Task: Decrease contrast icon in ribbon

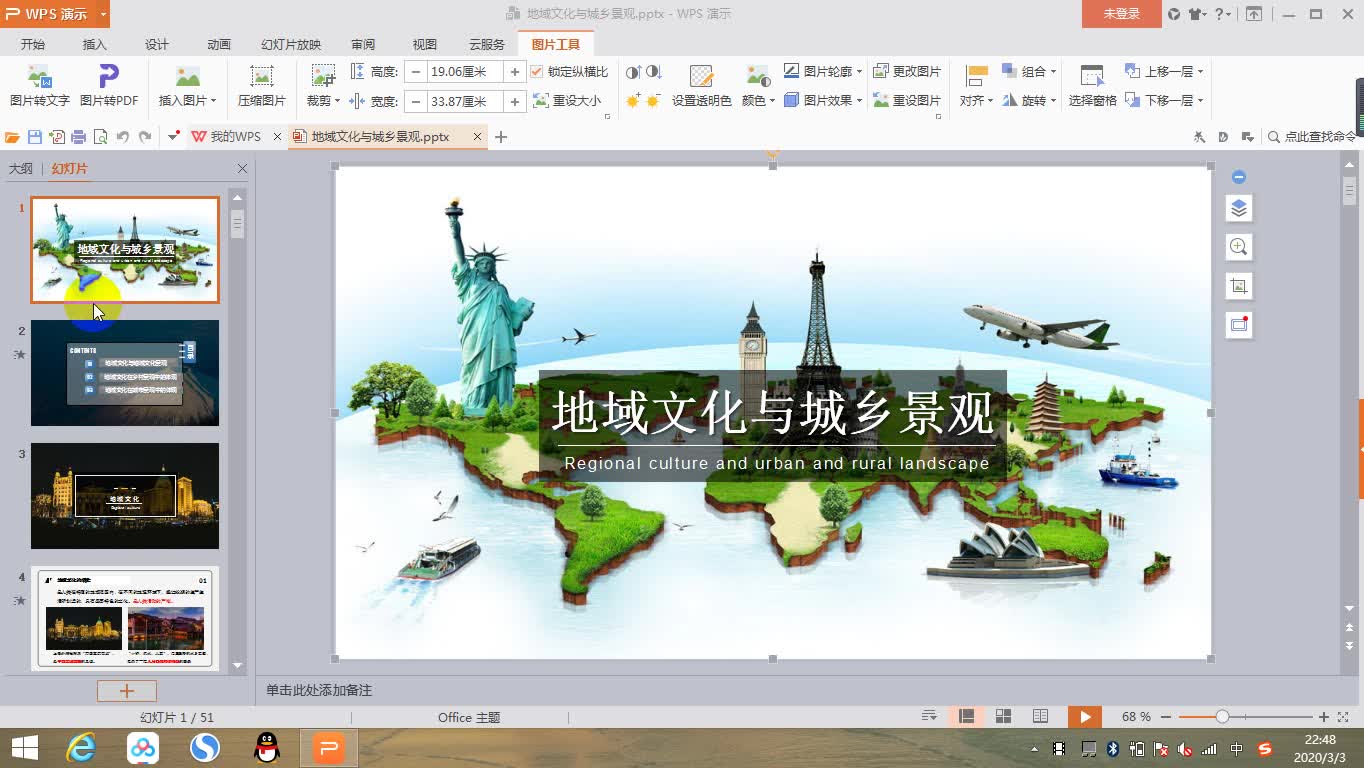Action: [x=654, y=72]
